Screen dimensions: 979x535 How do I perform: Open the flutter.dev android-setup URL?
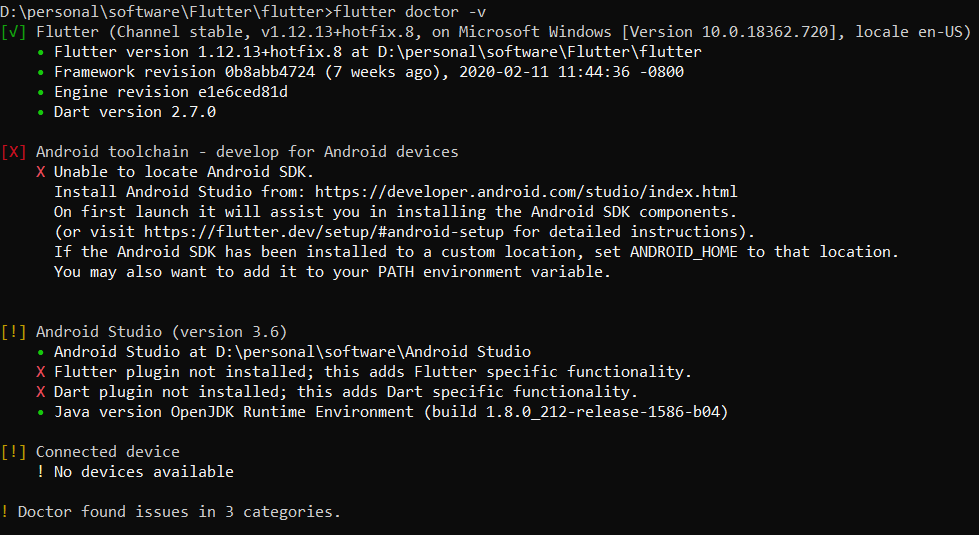(323, 232)
